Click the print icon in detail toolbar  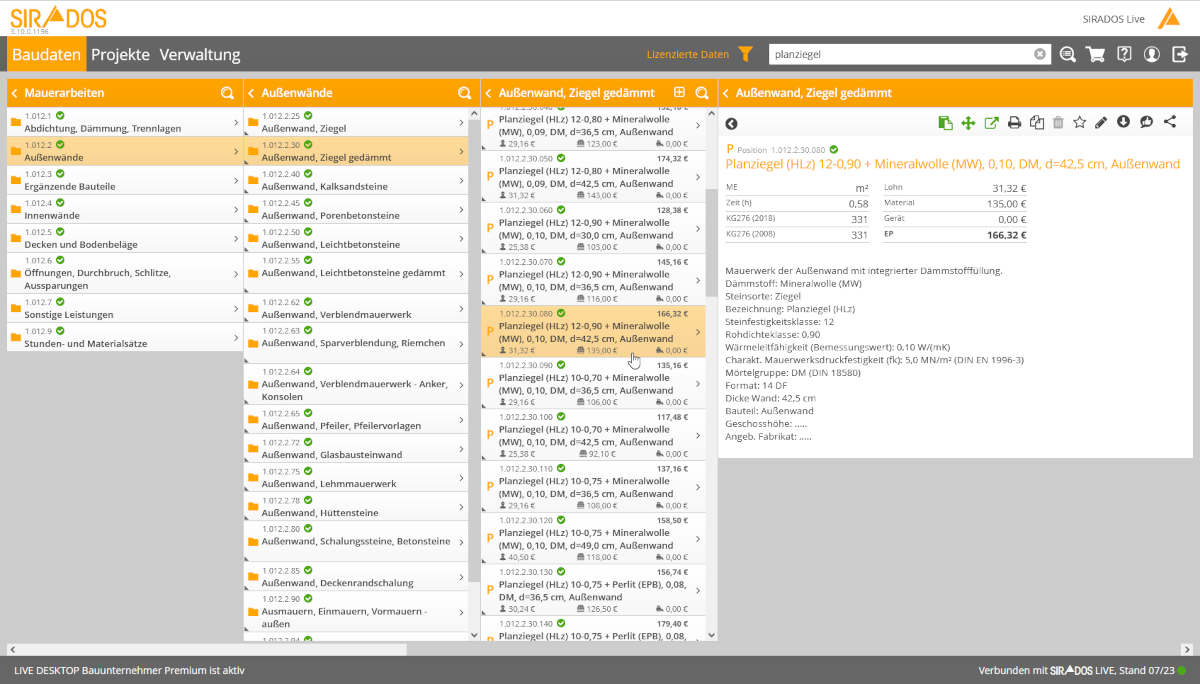coord(1014,123)
